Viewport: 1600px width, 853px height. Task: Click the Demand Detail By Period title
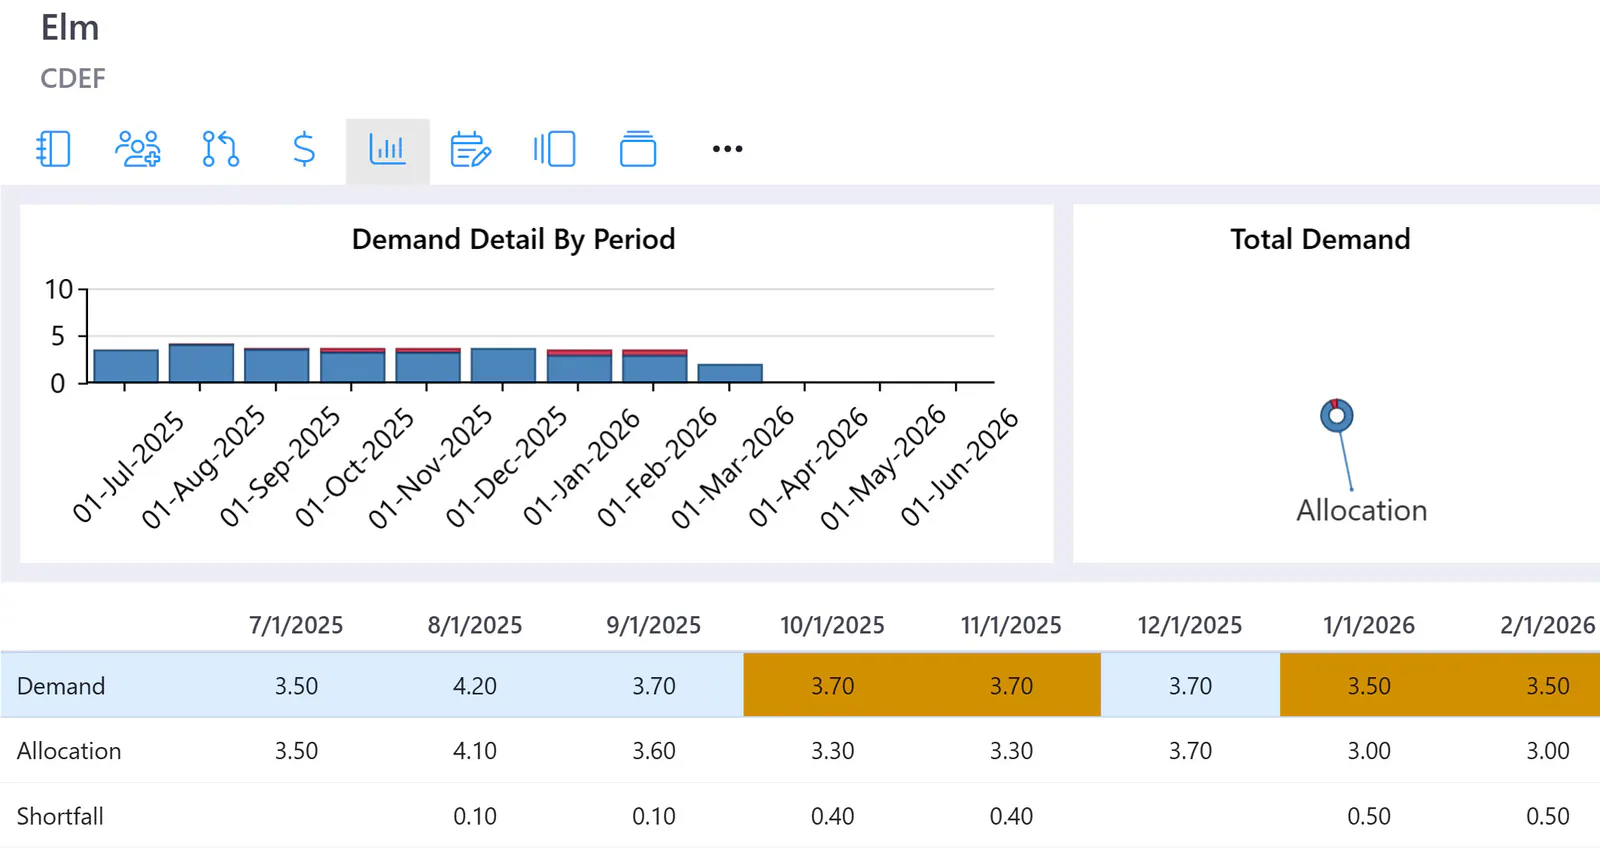[514, 239]
